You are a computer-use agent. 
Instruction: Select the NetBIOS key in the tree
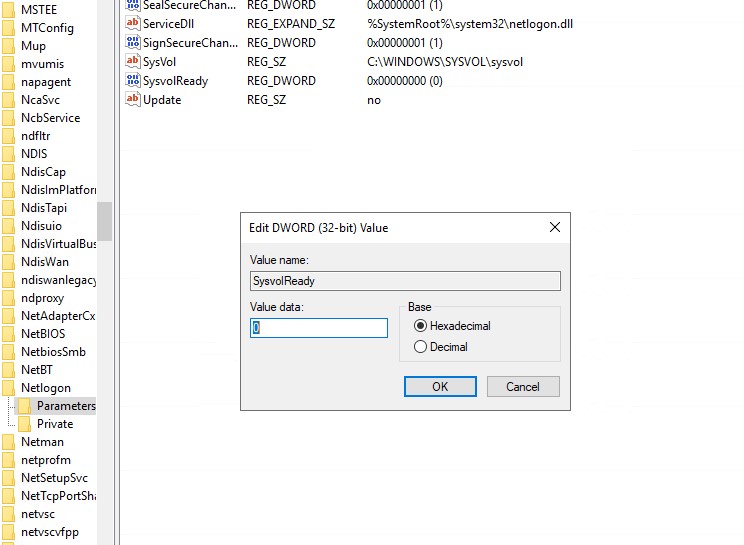43,334
